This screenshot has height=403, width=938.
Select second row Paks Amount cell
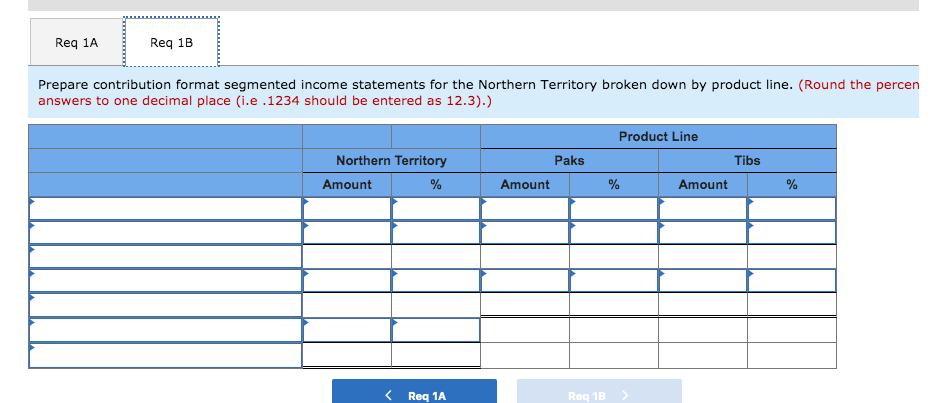[525, 233]
